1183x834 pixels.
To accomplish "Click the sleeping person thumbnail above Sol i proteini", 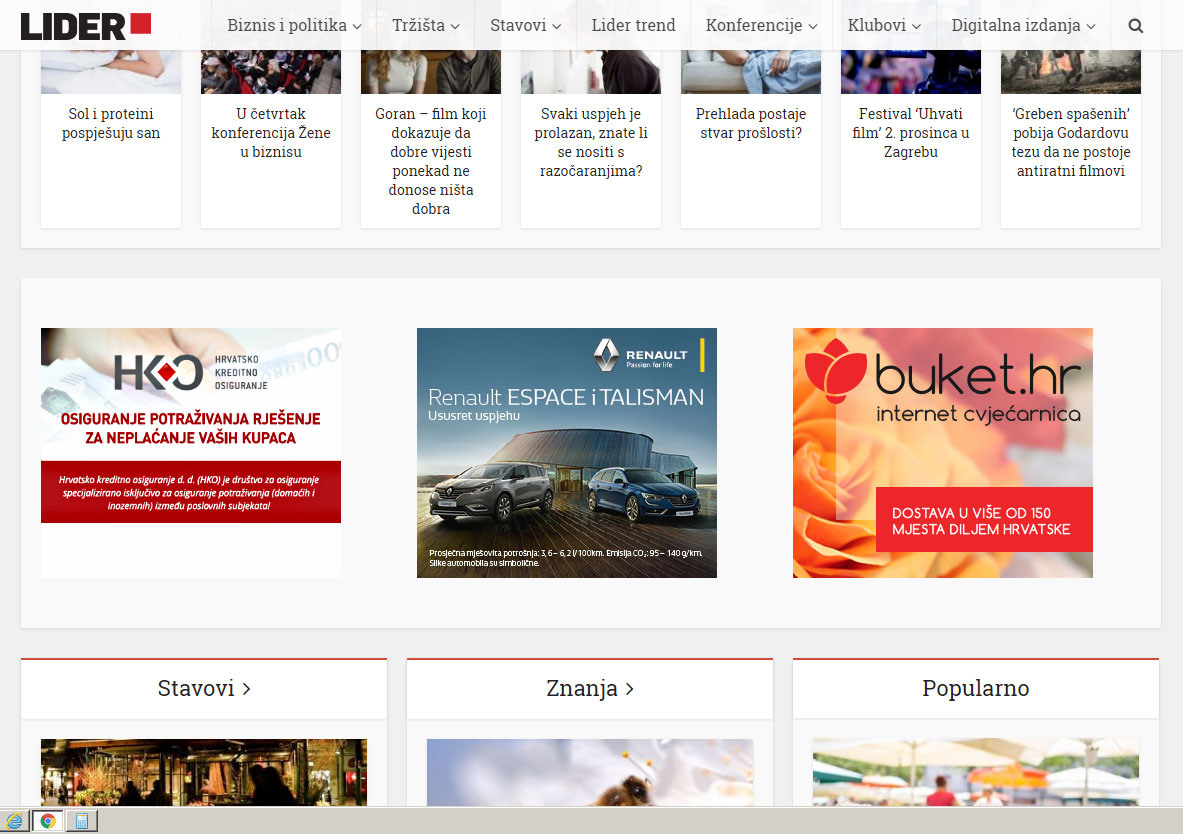I will pyautogui.click(x=111, y=72).
